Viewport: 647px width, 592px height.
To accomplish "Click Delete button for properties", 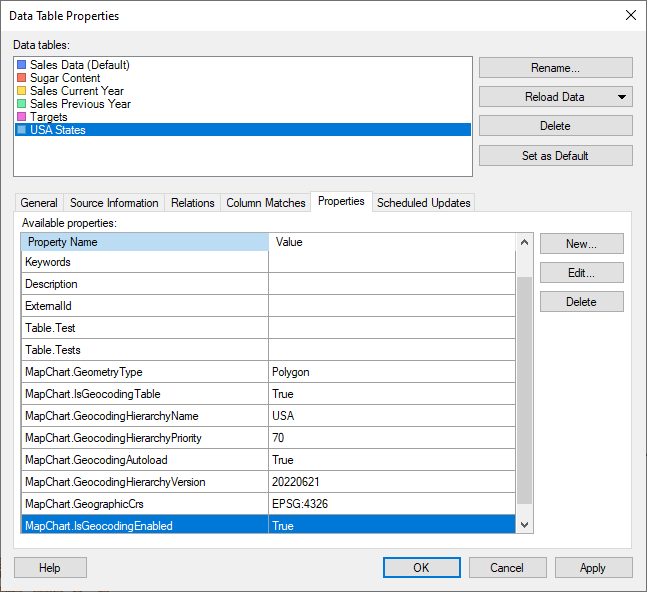I will (581, 302).
